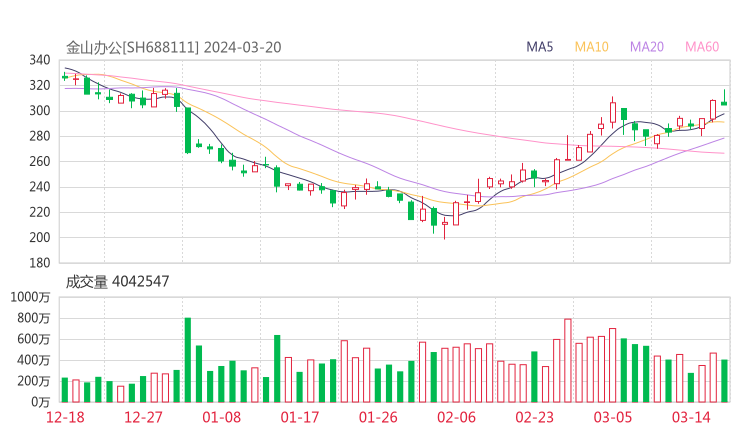
Task: Click the 280 price axis label
Action: click(x=40, y=136)
